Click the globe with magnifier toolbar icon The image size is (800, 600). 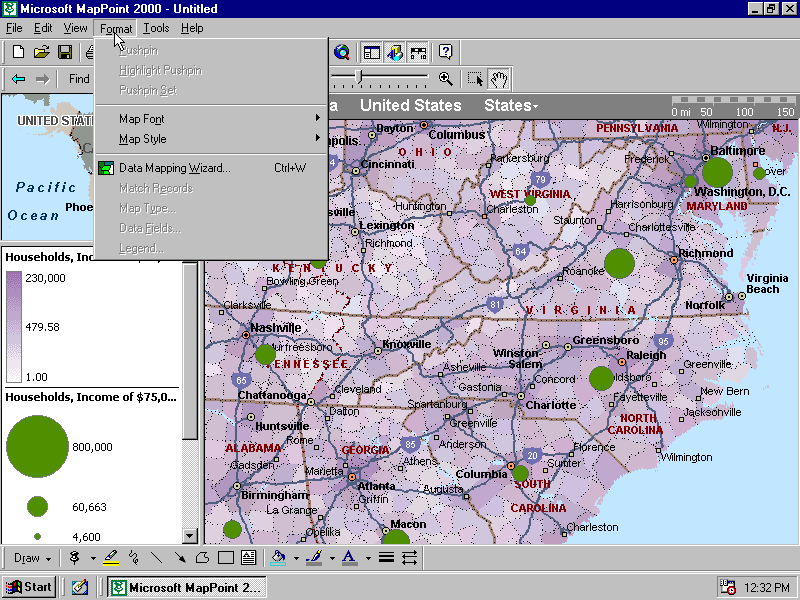coord(342,52)
